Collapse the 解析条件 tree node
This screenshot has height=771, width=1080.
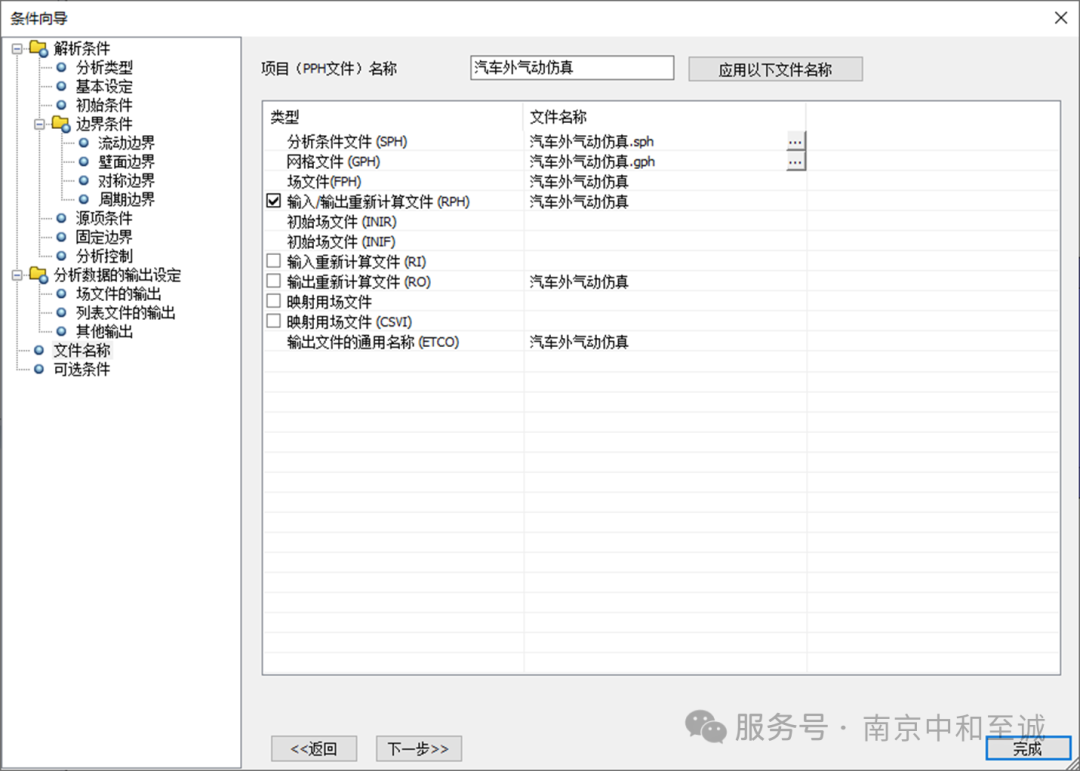click(x=17, y=49)
